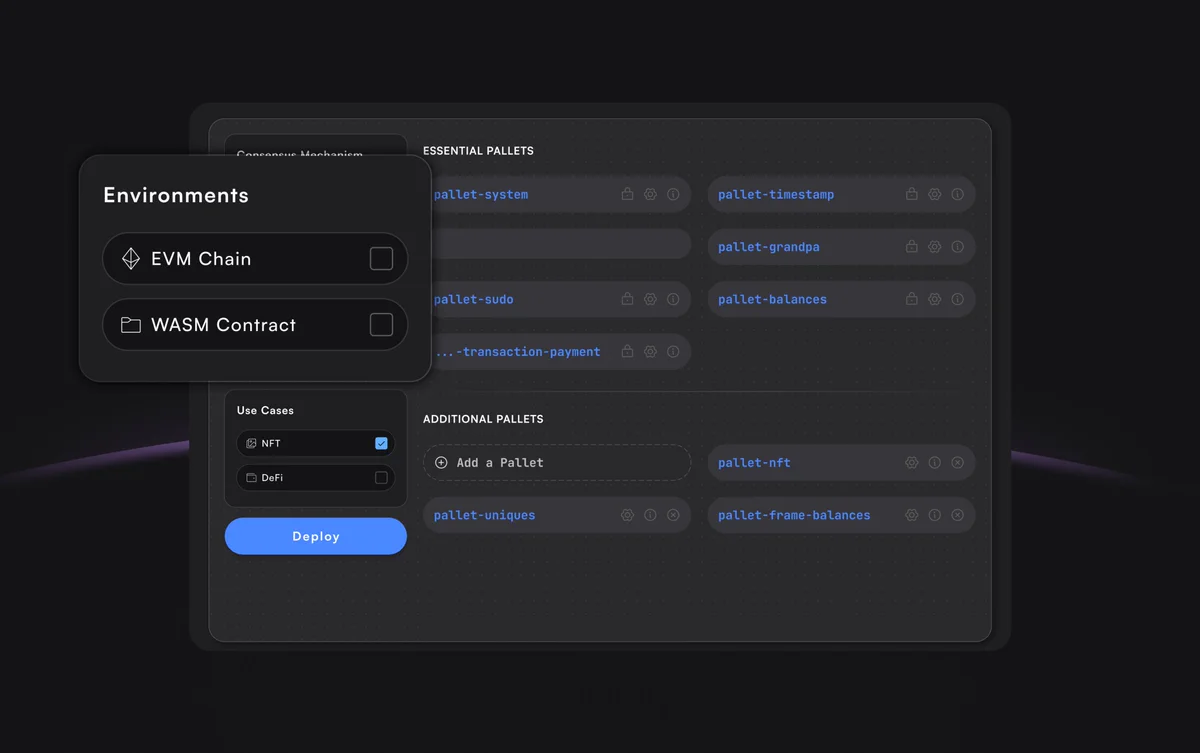This screenshot has width=1200, height=753.
Task: Open settings gear for pallet-system
Action: (650, 194)
